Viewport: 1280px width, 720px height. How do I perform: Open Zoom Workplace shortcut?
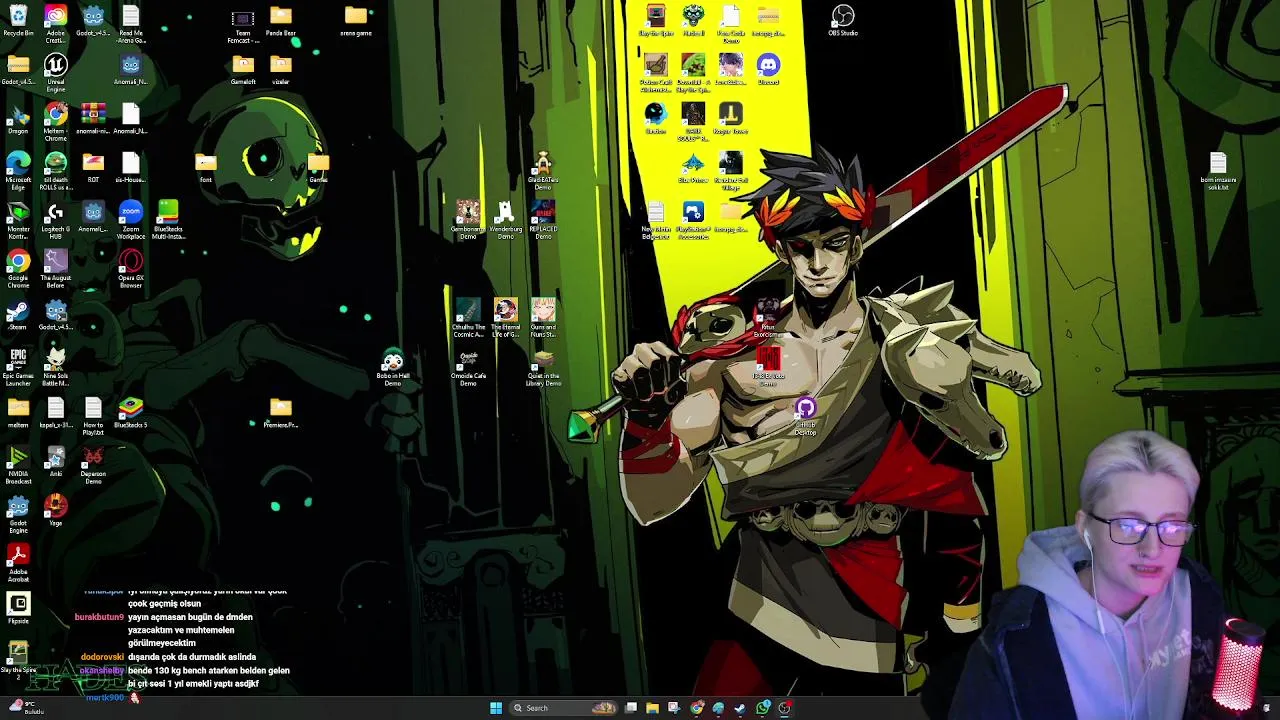click(131, 220)
